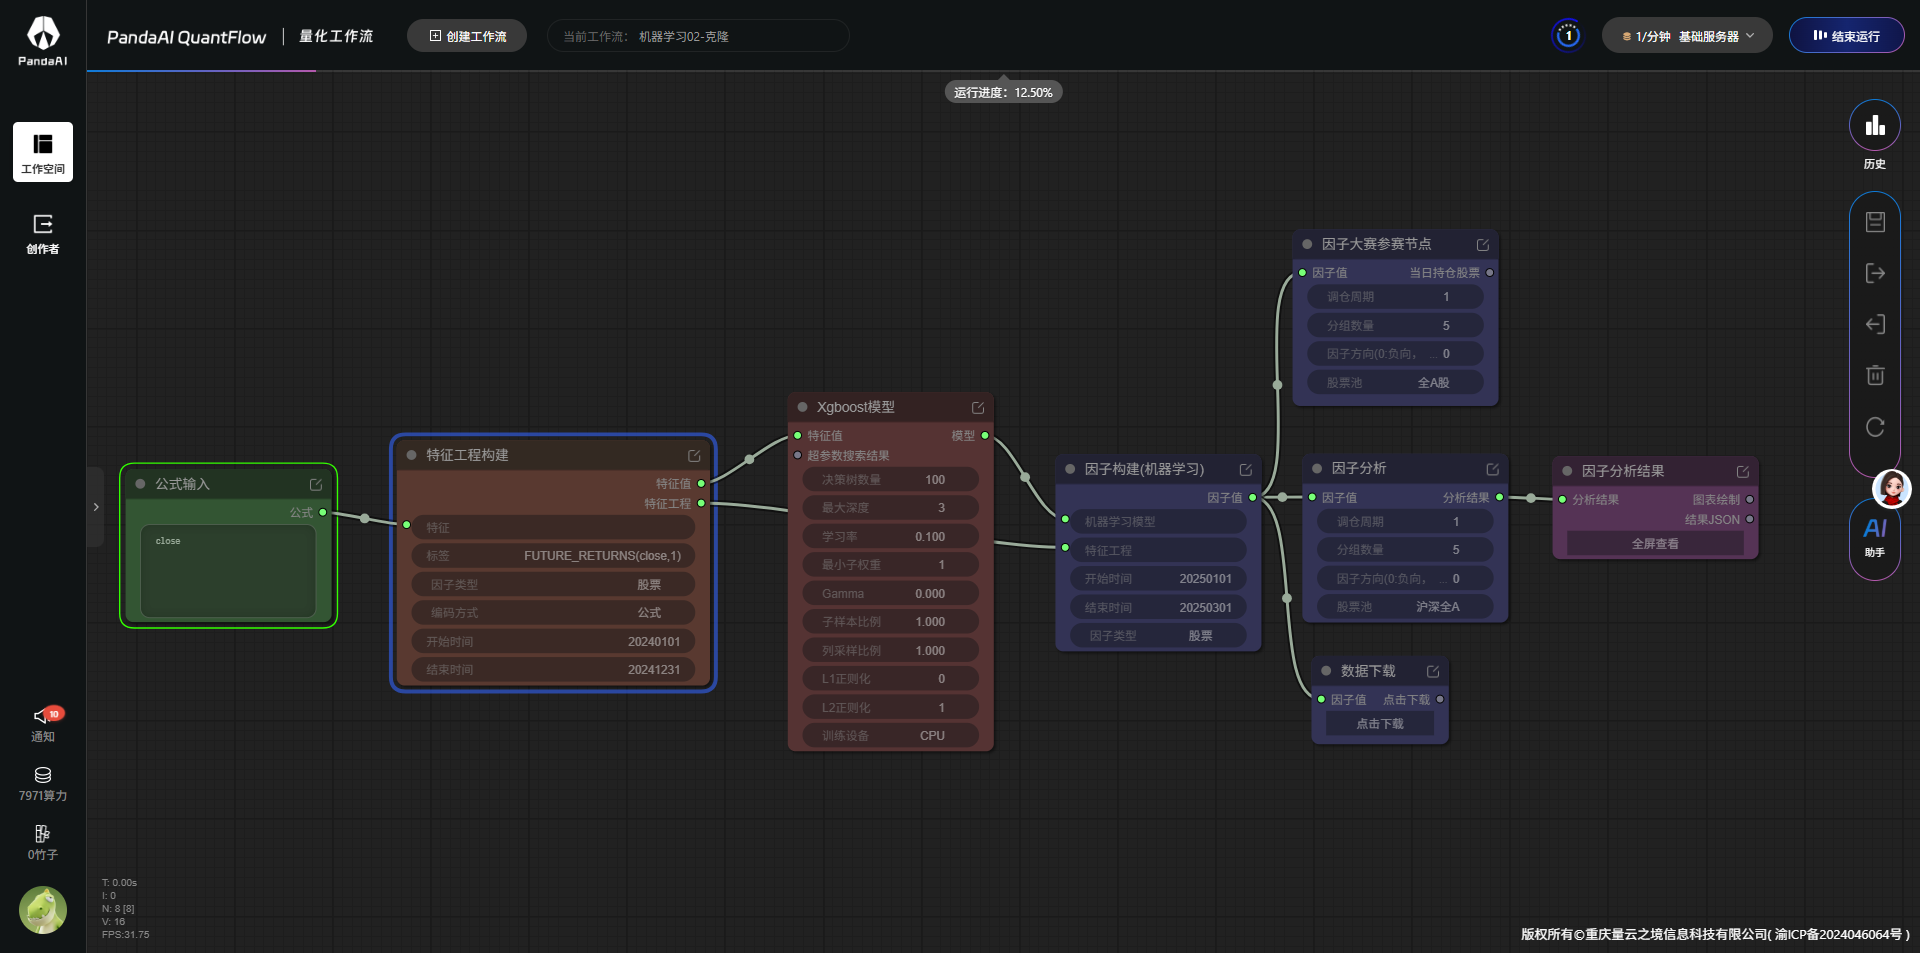Click the save workflow icon
The height and width of the screenshot is (953, 1920).
(x=1875, y=222)
